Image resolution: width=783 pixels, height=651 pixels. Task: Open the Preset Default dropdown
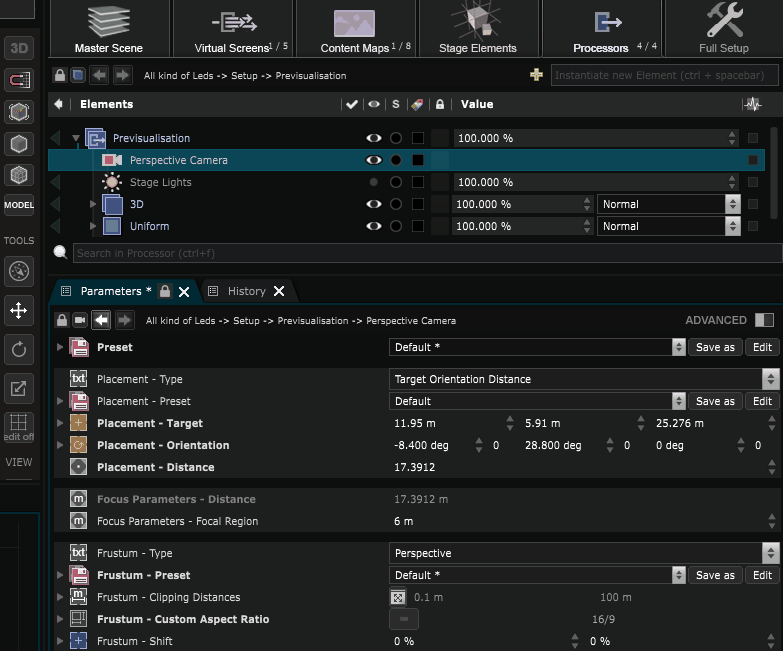click(537, 347)
